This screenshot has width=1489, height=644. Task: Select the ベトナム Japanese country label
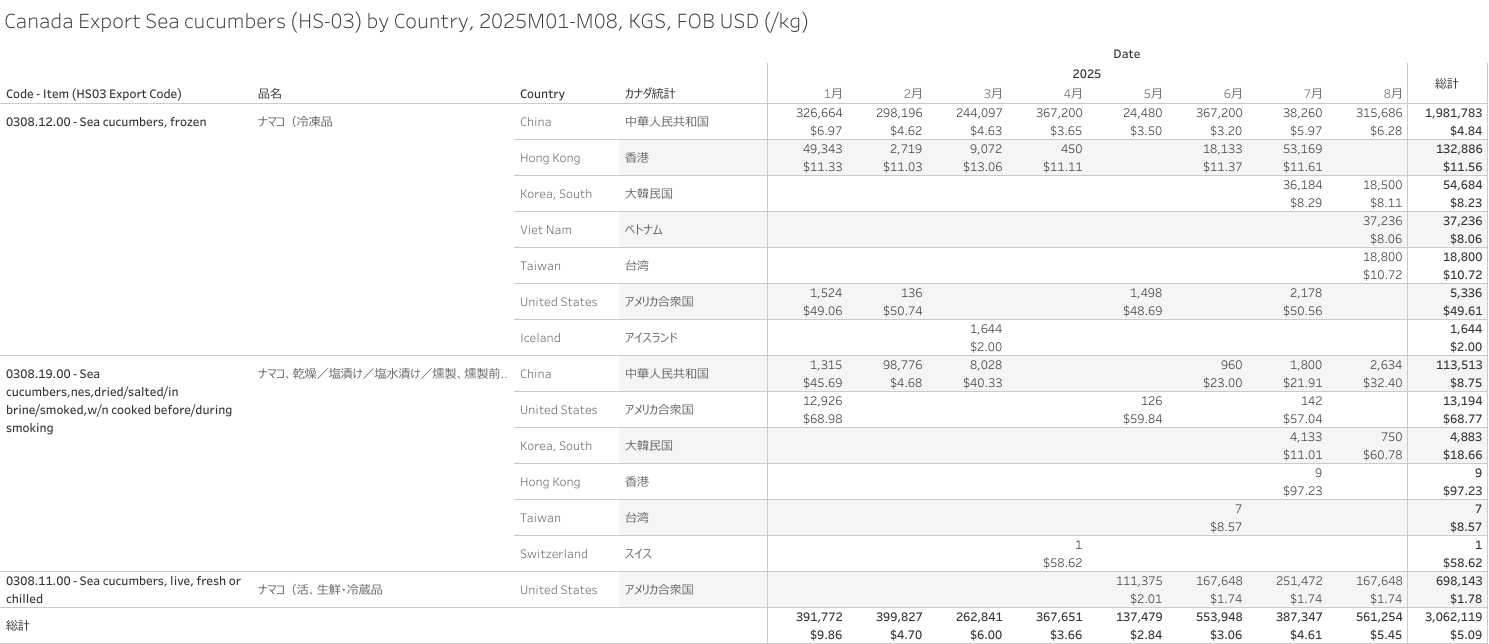[x=644, y=230]
